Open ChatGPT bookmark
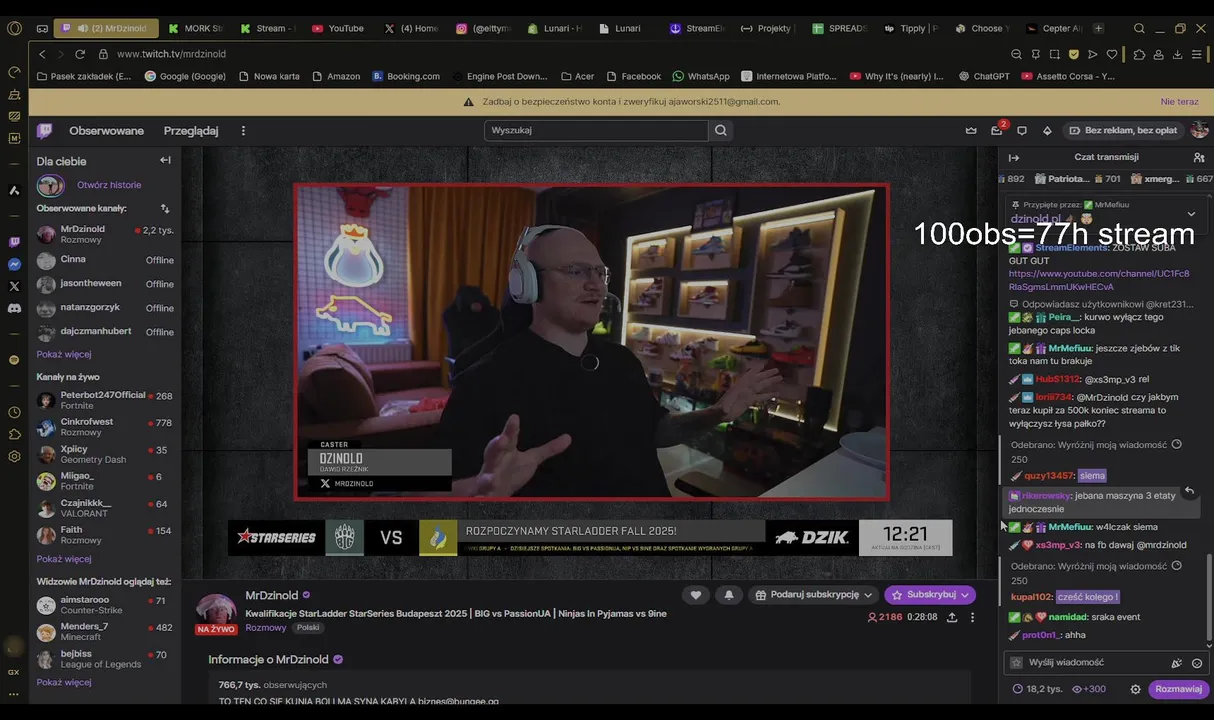 983,76
